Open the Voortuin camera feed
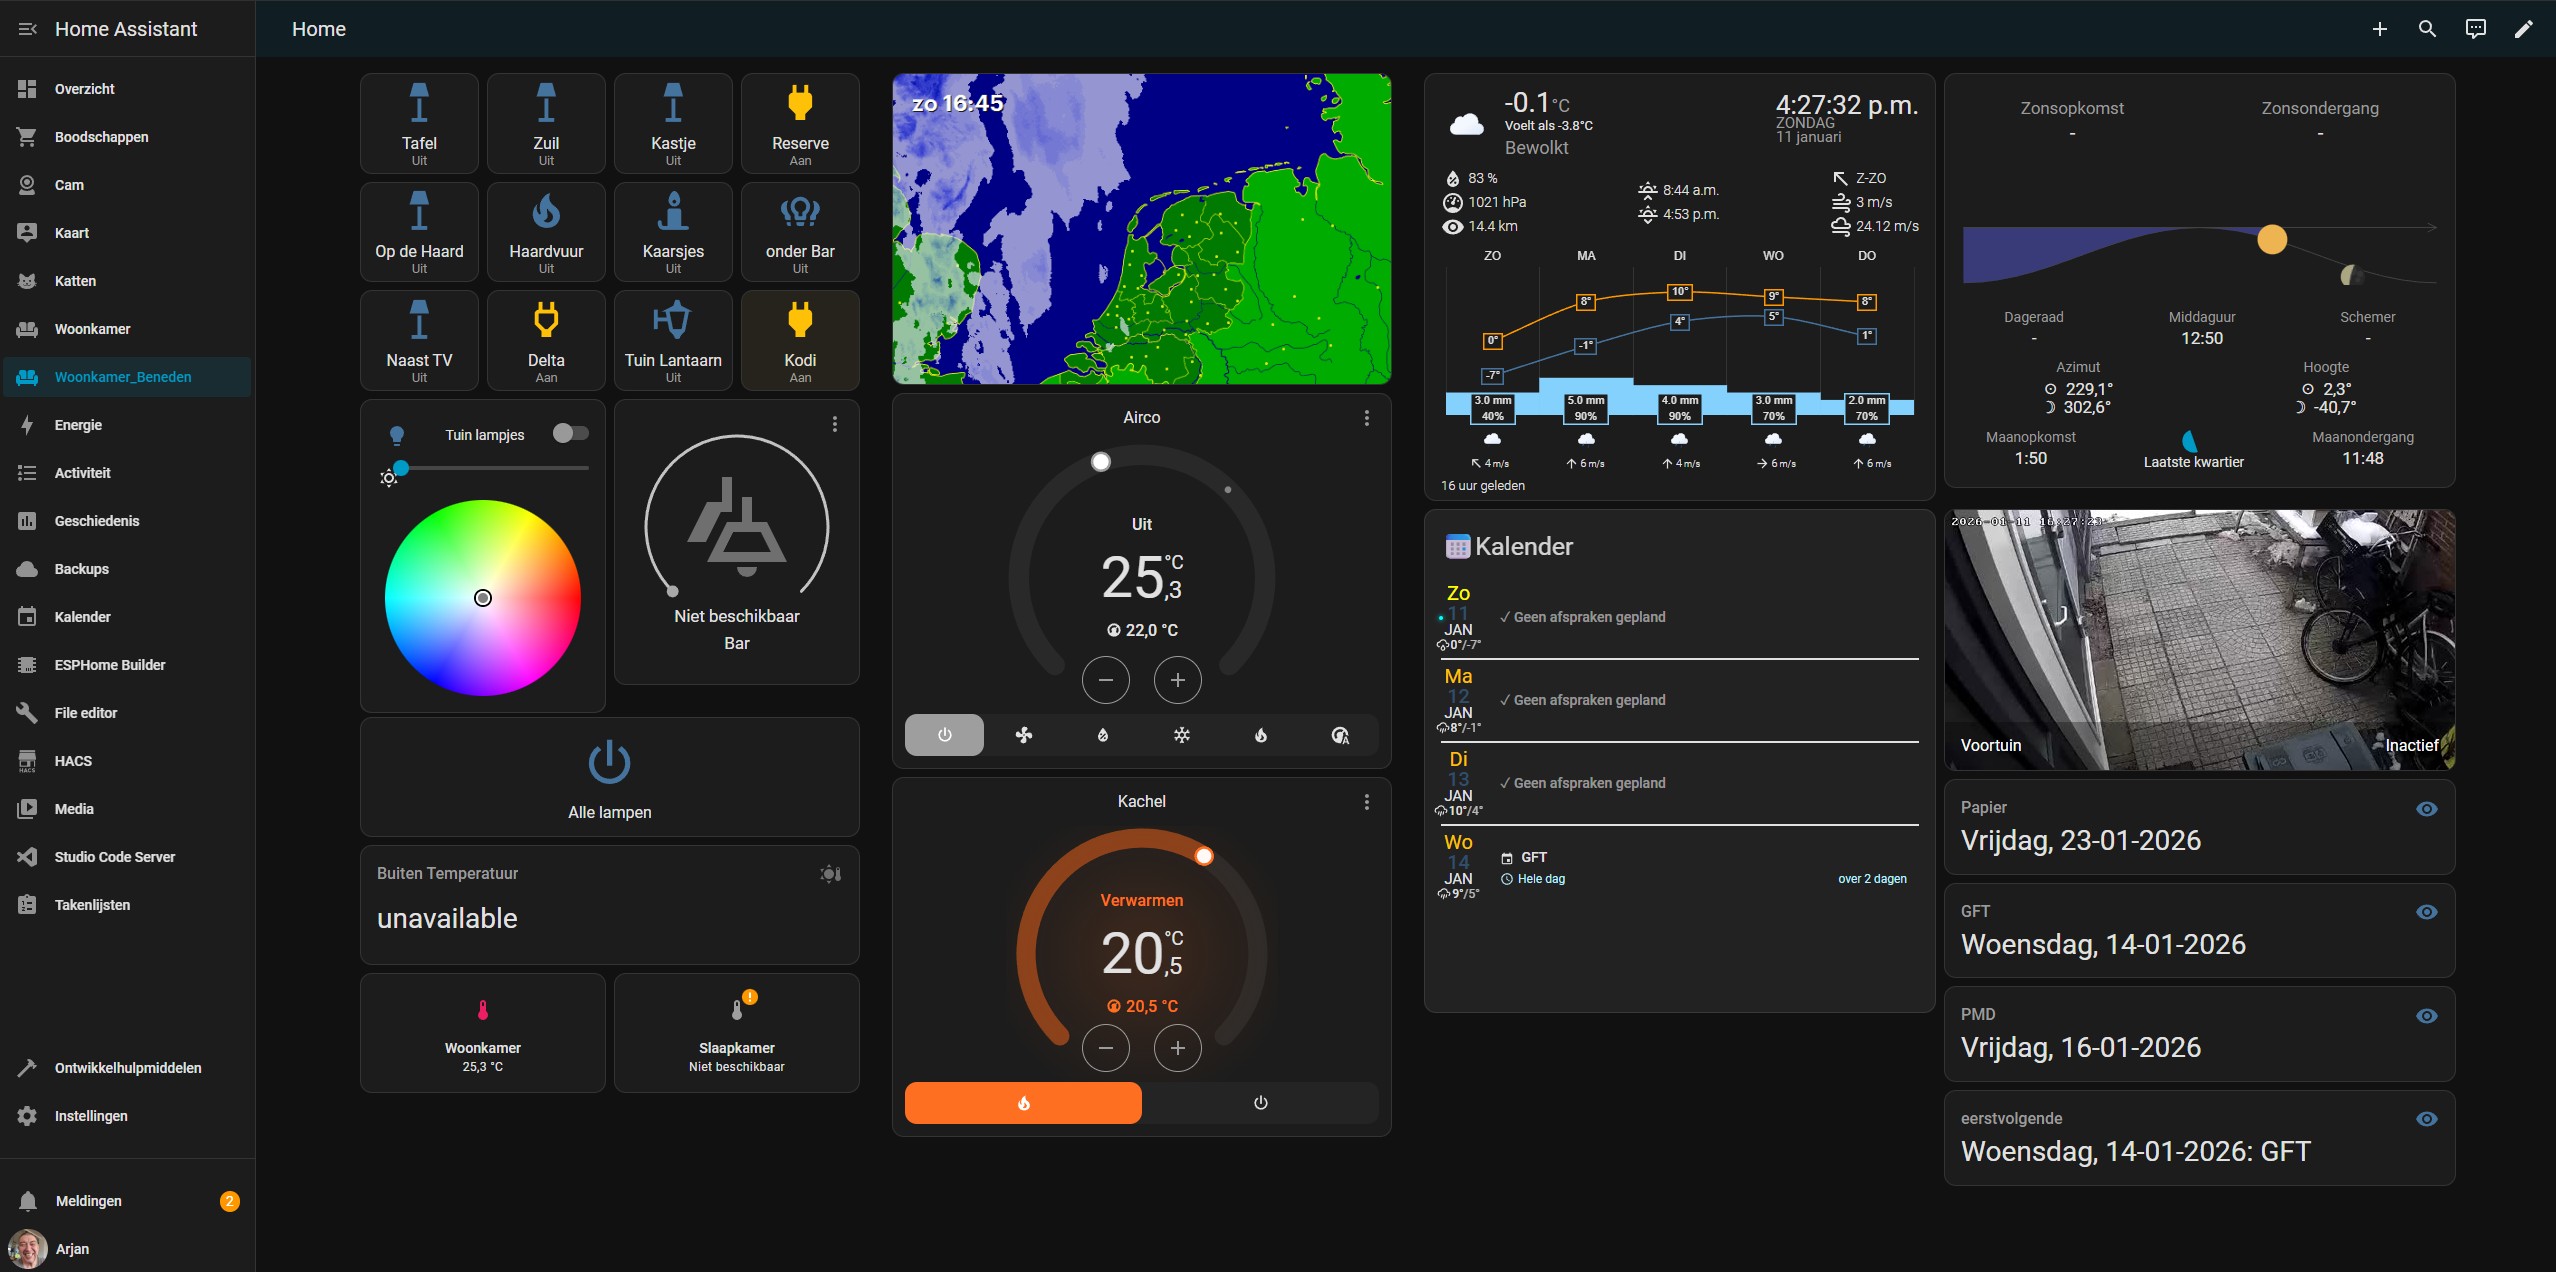Image resolution: width=2556 pixels, height=1272 pixels. pos(2198,640)
